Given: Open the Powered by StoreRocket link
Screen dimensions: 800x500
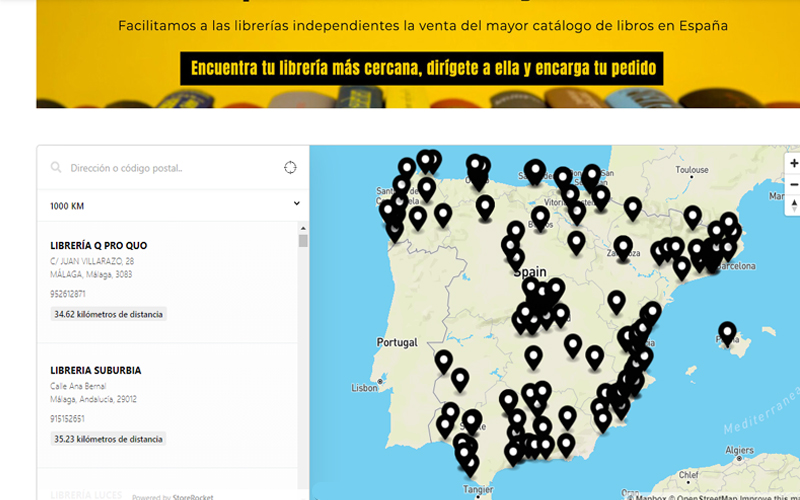Looking at the screenshot, I should (x=172, y=497).
